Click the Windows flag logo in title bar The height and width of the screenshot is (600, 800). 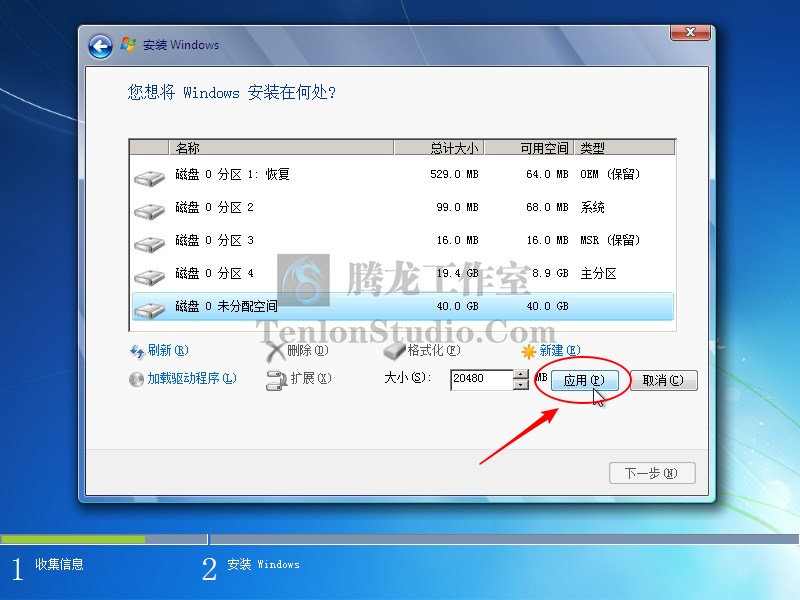point(128,44)
